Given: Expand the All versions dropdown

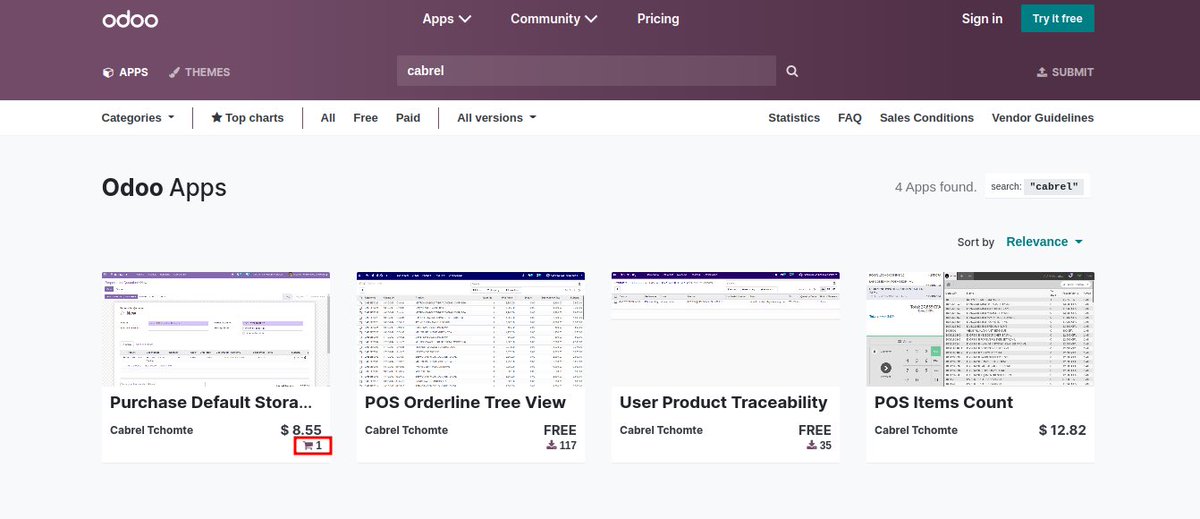Looking at the screenshot, I should click(x=497, y=118).
